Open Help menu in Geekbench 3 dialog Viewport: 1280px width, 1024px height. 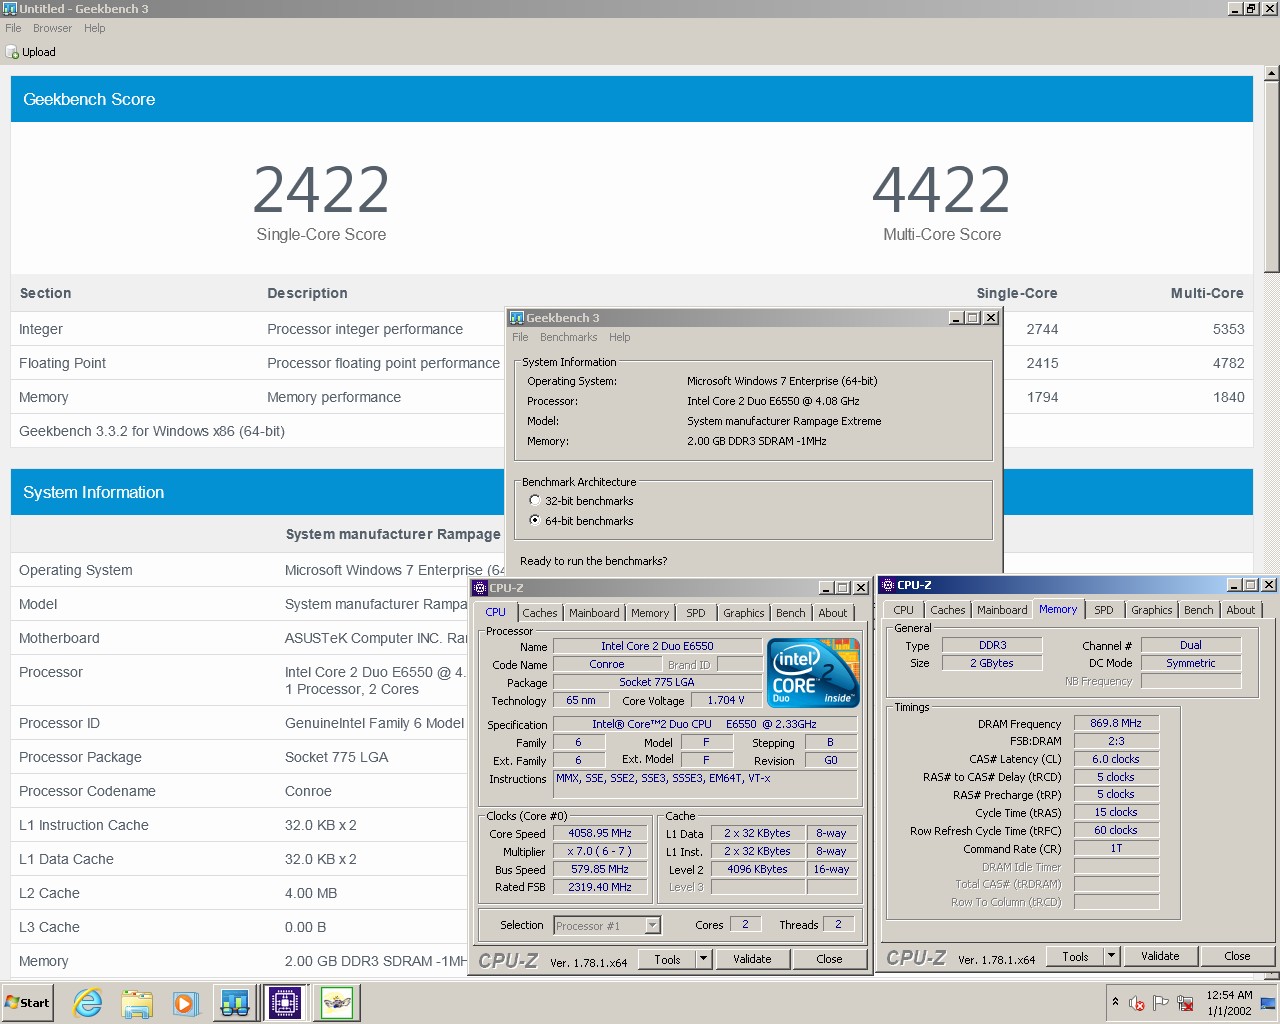[620, 337]
